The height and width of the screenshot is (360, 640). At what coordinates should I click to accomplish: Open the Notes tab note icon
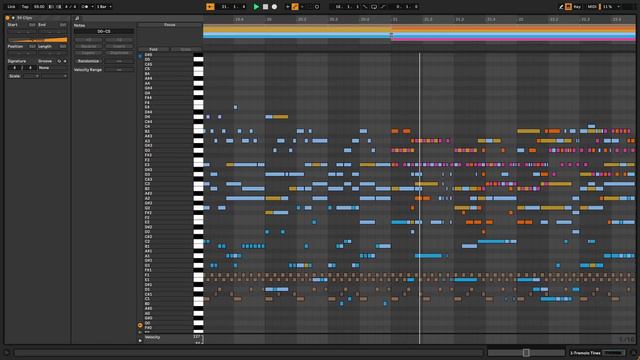[77, 18]
